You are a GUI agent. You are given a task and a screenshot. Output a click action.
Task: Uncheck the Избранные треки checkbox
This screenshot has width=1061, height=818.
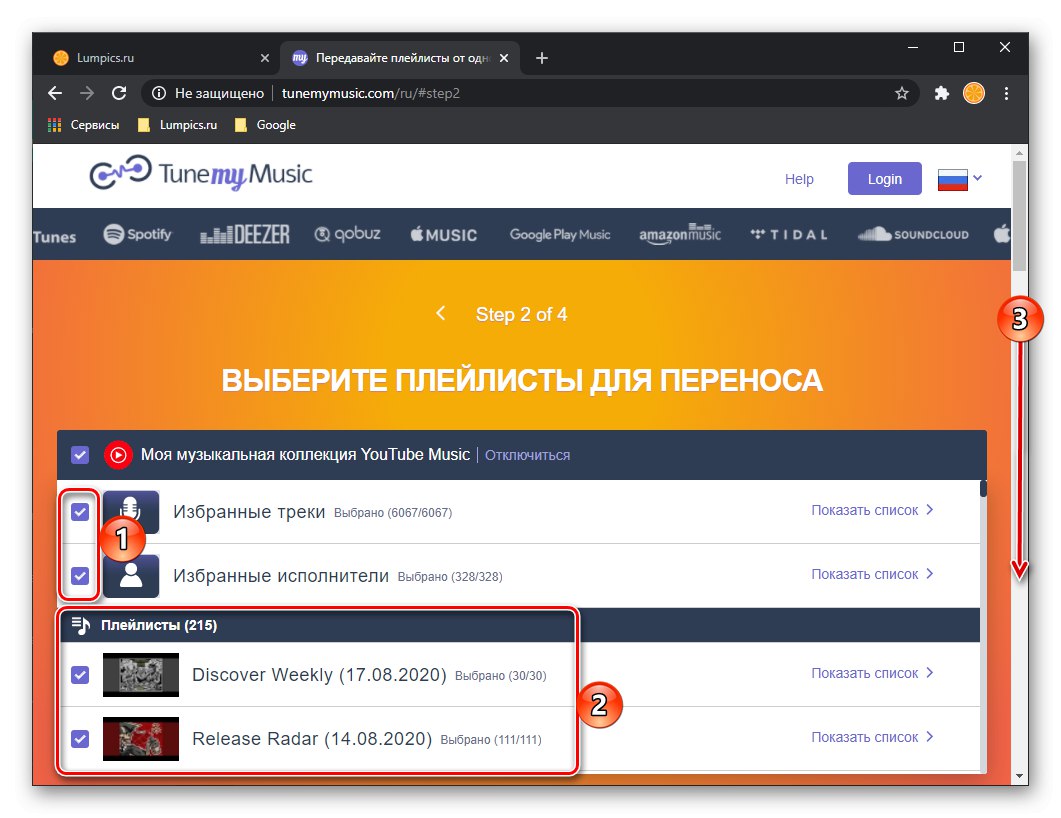pos(80,512)
